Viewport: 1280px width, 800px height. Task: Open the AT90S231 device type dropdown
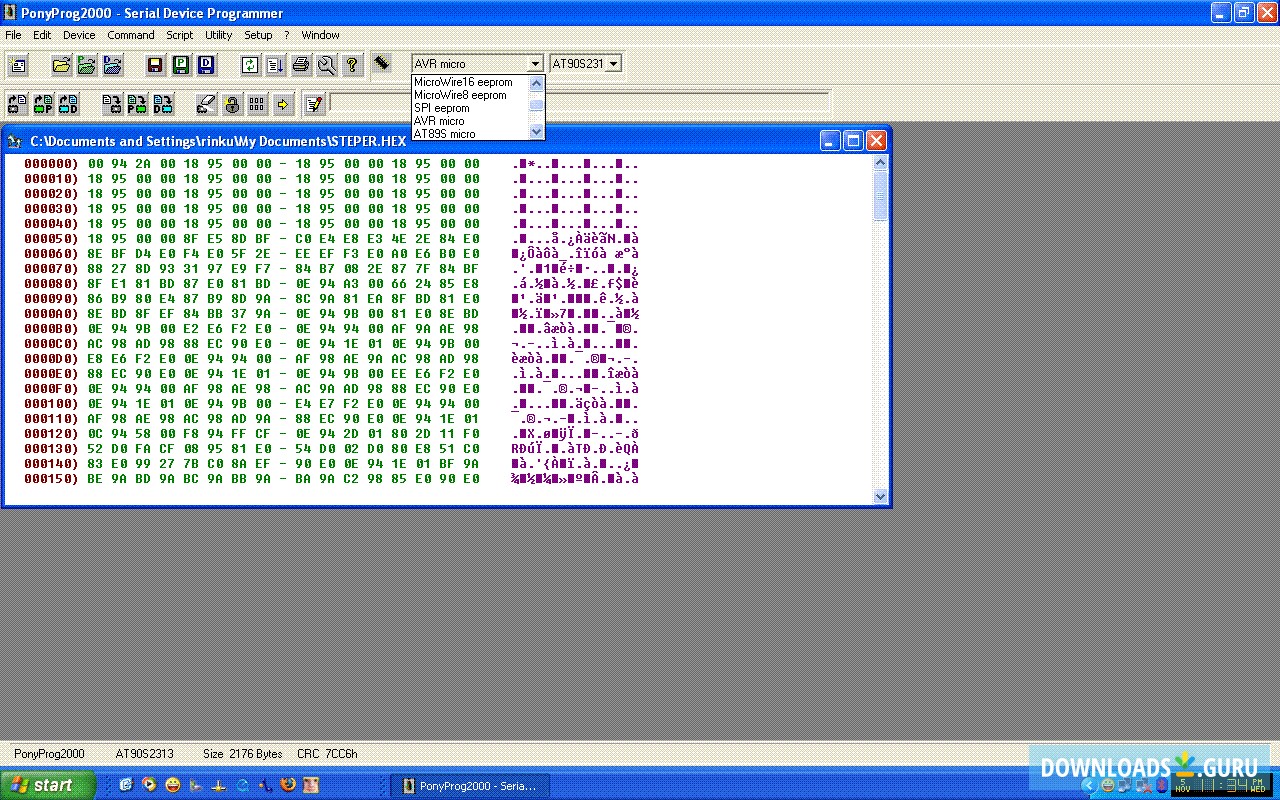613,64
